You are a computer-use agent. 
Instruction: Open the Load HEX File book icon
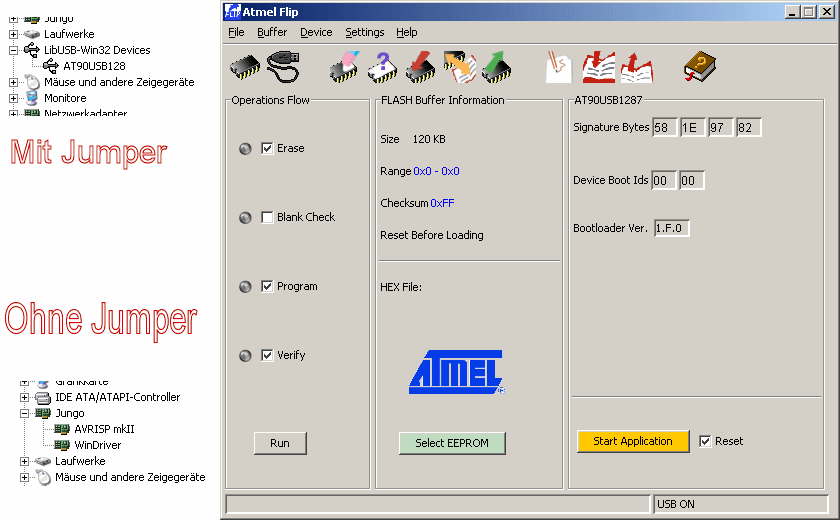point(598,67)
